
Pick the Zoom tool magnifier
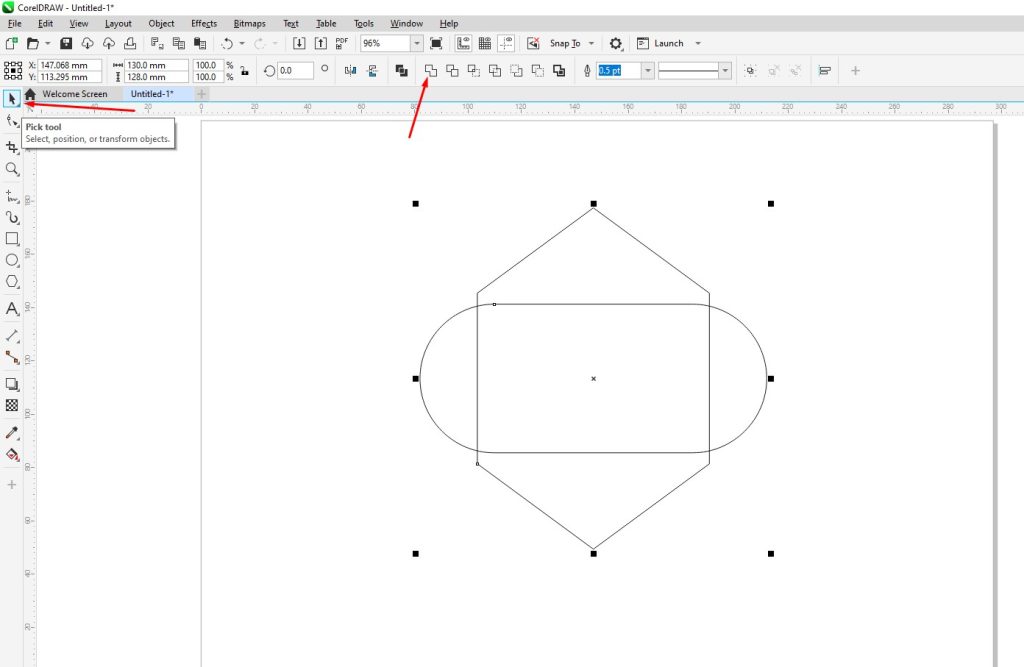tap(13, 170)
